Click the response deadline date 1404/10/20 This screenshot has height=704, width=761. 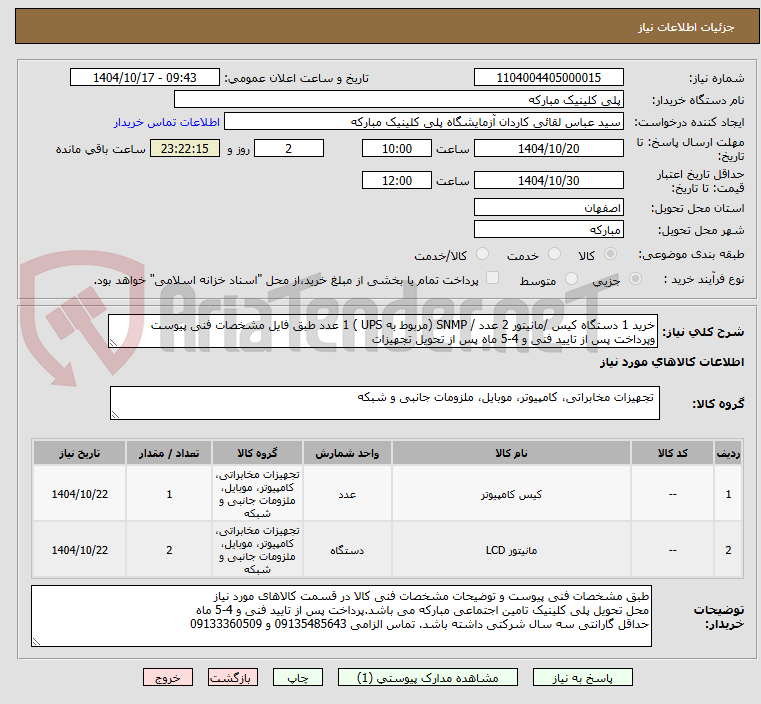[548, 148]
